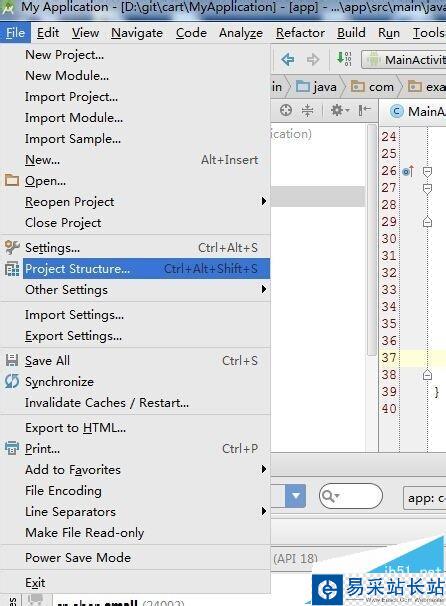Click the scroll from source target icon

pos(286,111)
